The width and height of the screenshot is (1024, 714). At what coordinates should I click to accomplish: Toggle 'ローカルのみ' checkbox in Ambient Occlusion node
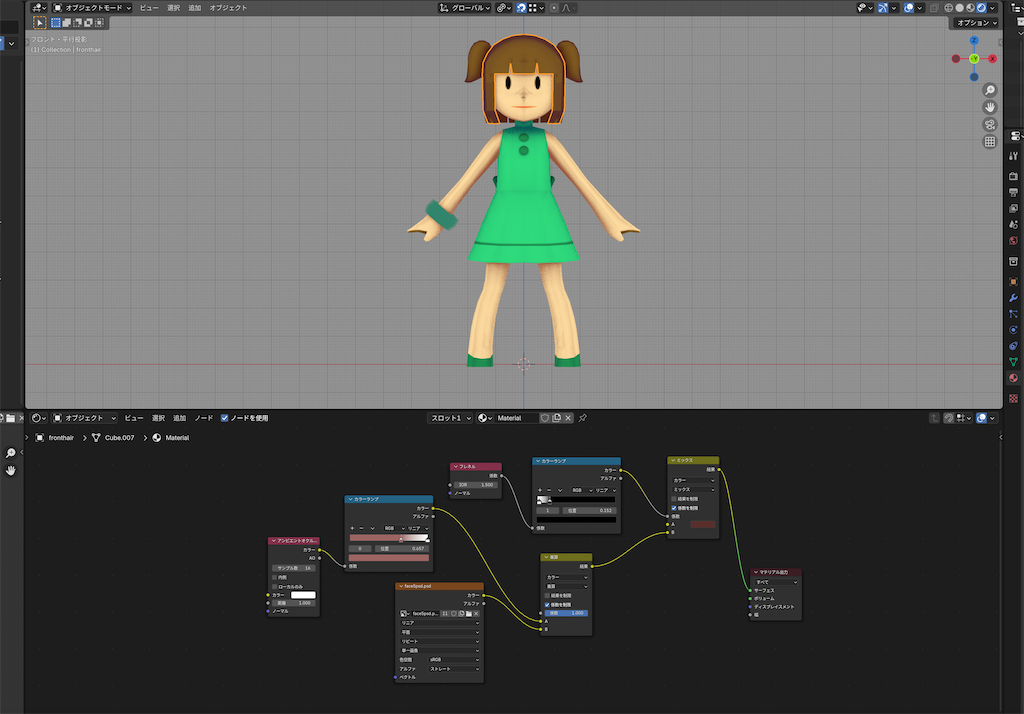(x=274, y=587)
